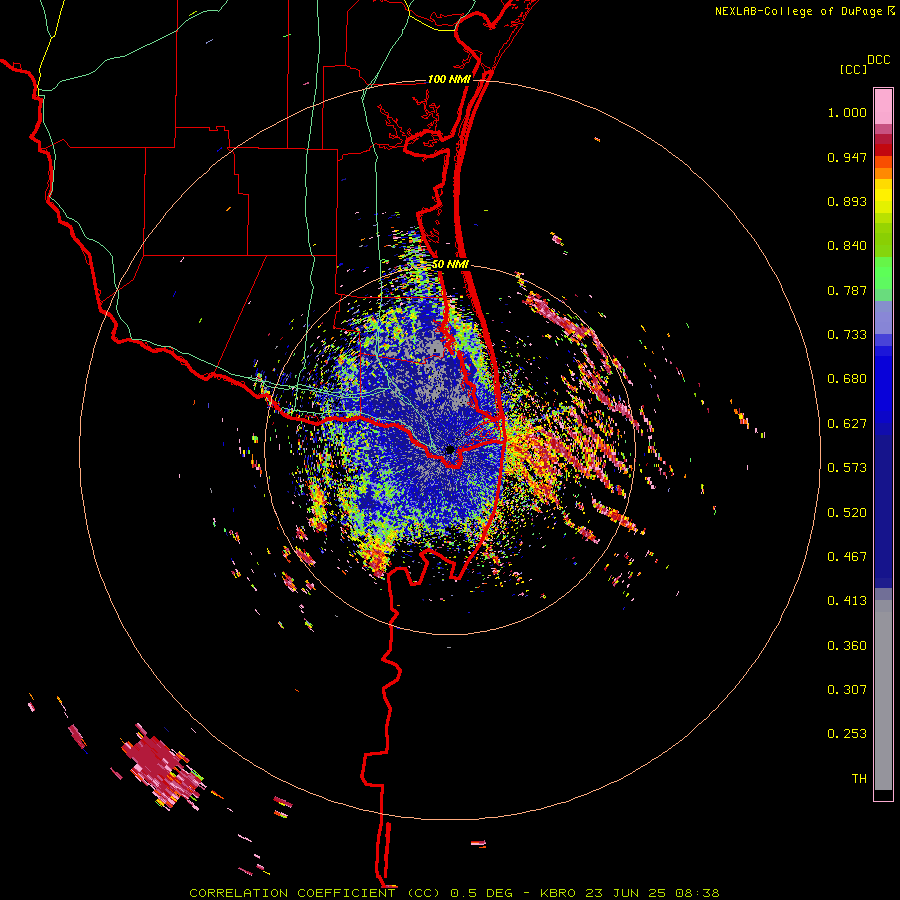
Task: Click the pink top segment of the color bar
Action: [x=883, y=106]
